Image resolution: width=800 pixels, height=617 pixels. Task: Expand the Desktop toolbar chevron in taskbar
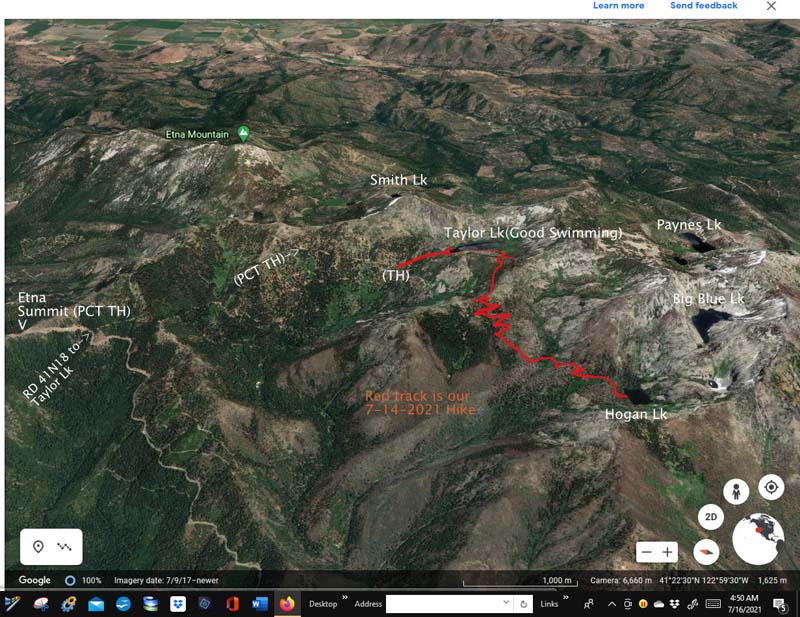345,601
